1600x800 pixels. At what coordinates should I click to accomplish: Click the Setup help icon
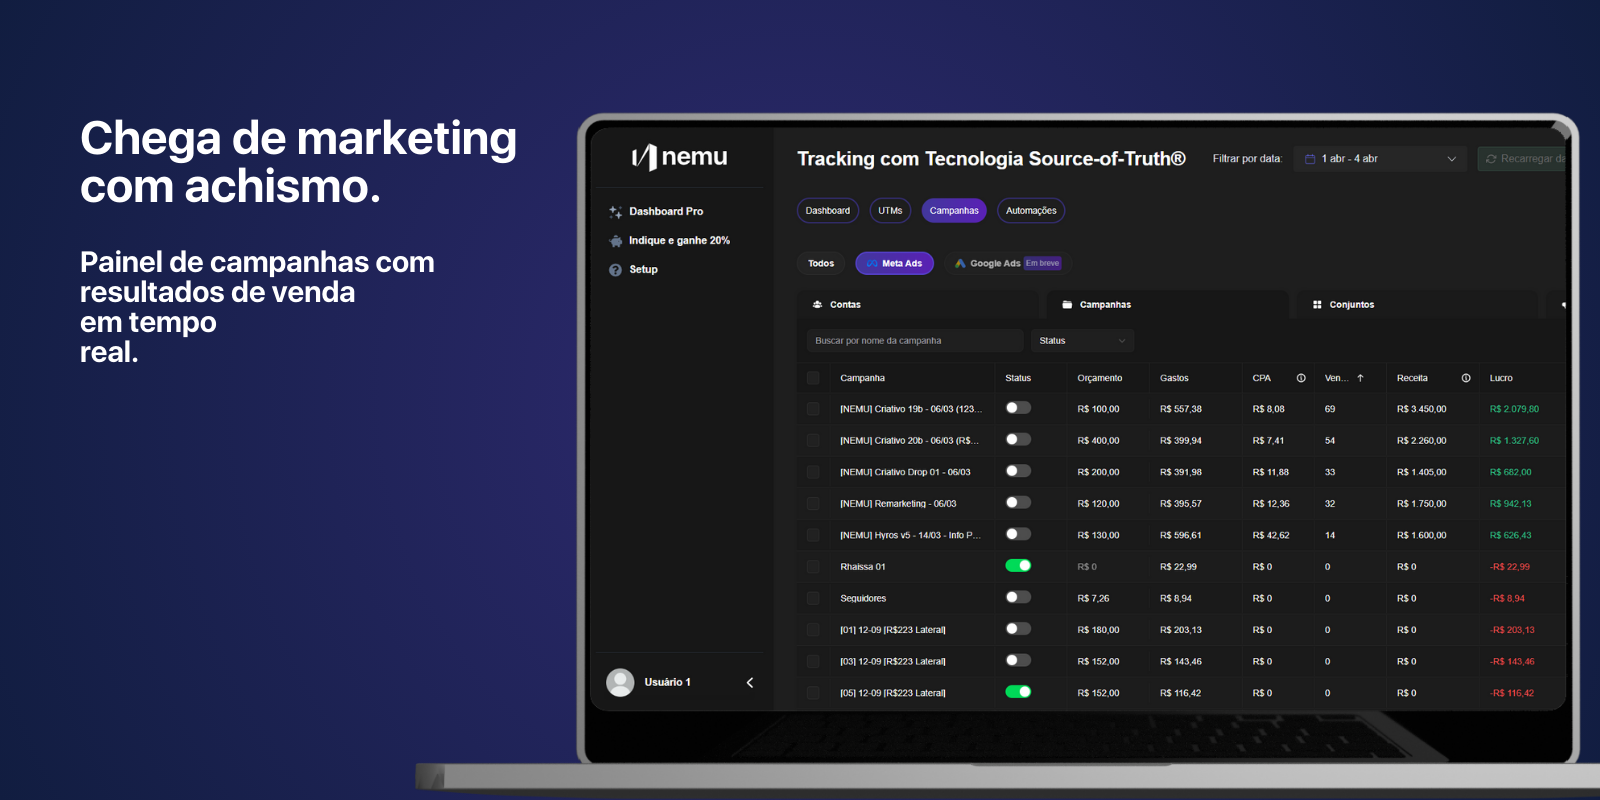click(615, 270)
